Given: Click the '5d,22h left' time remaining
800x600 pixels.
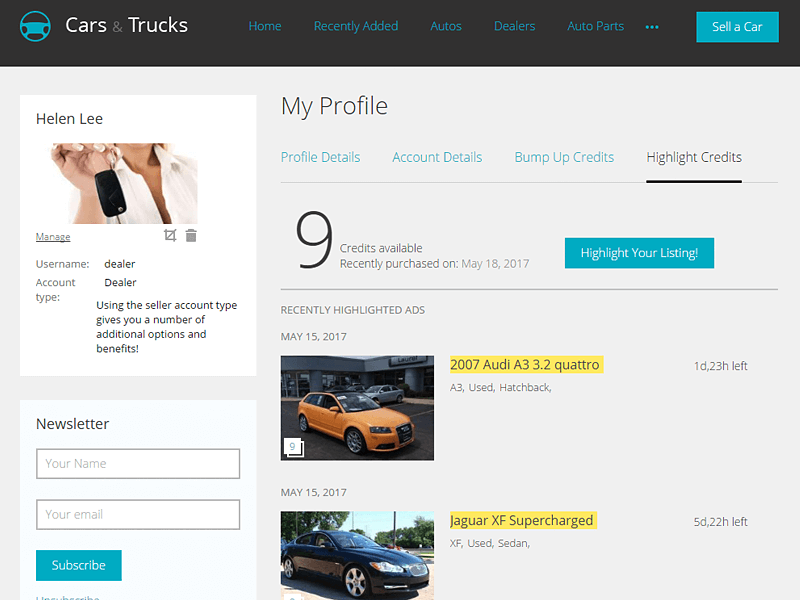Looking at the screenshot, I should click(720, 521).
